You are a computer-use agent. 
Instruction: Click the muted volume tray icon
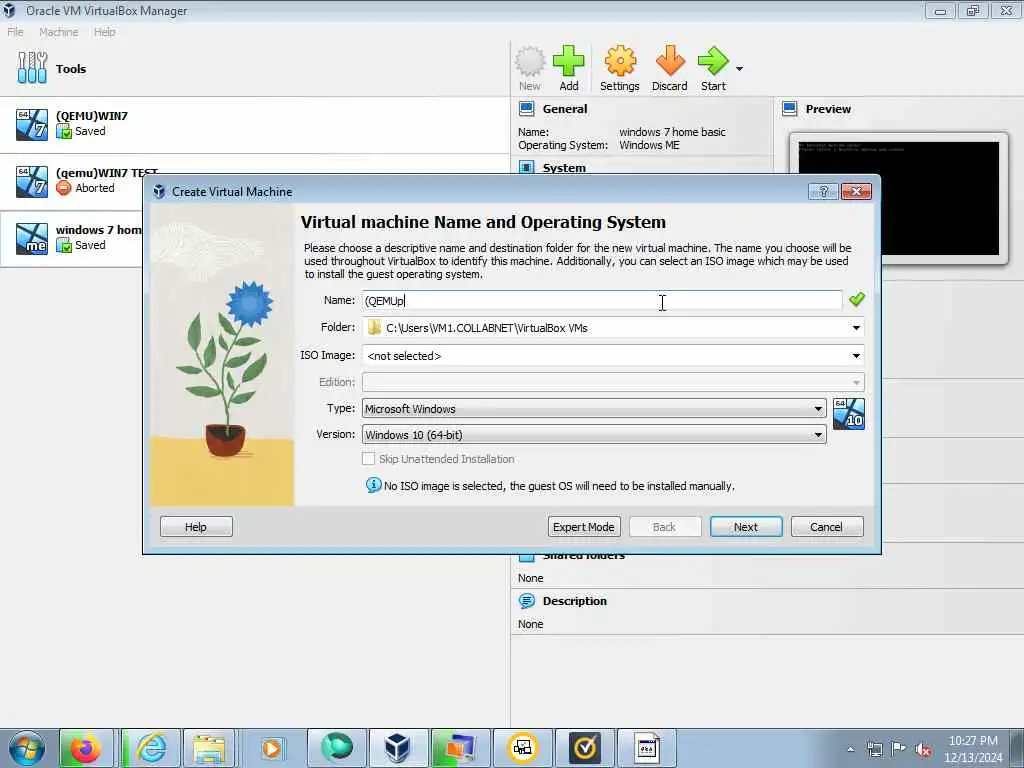[923, 750]
